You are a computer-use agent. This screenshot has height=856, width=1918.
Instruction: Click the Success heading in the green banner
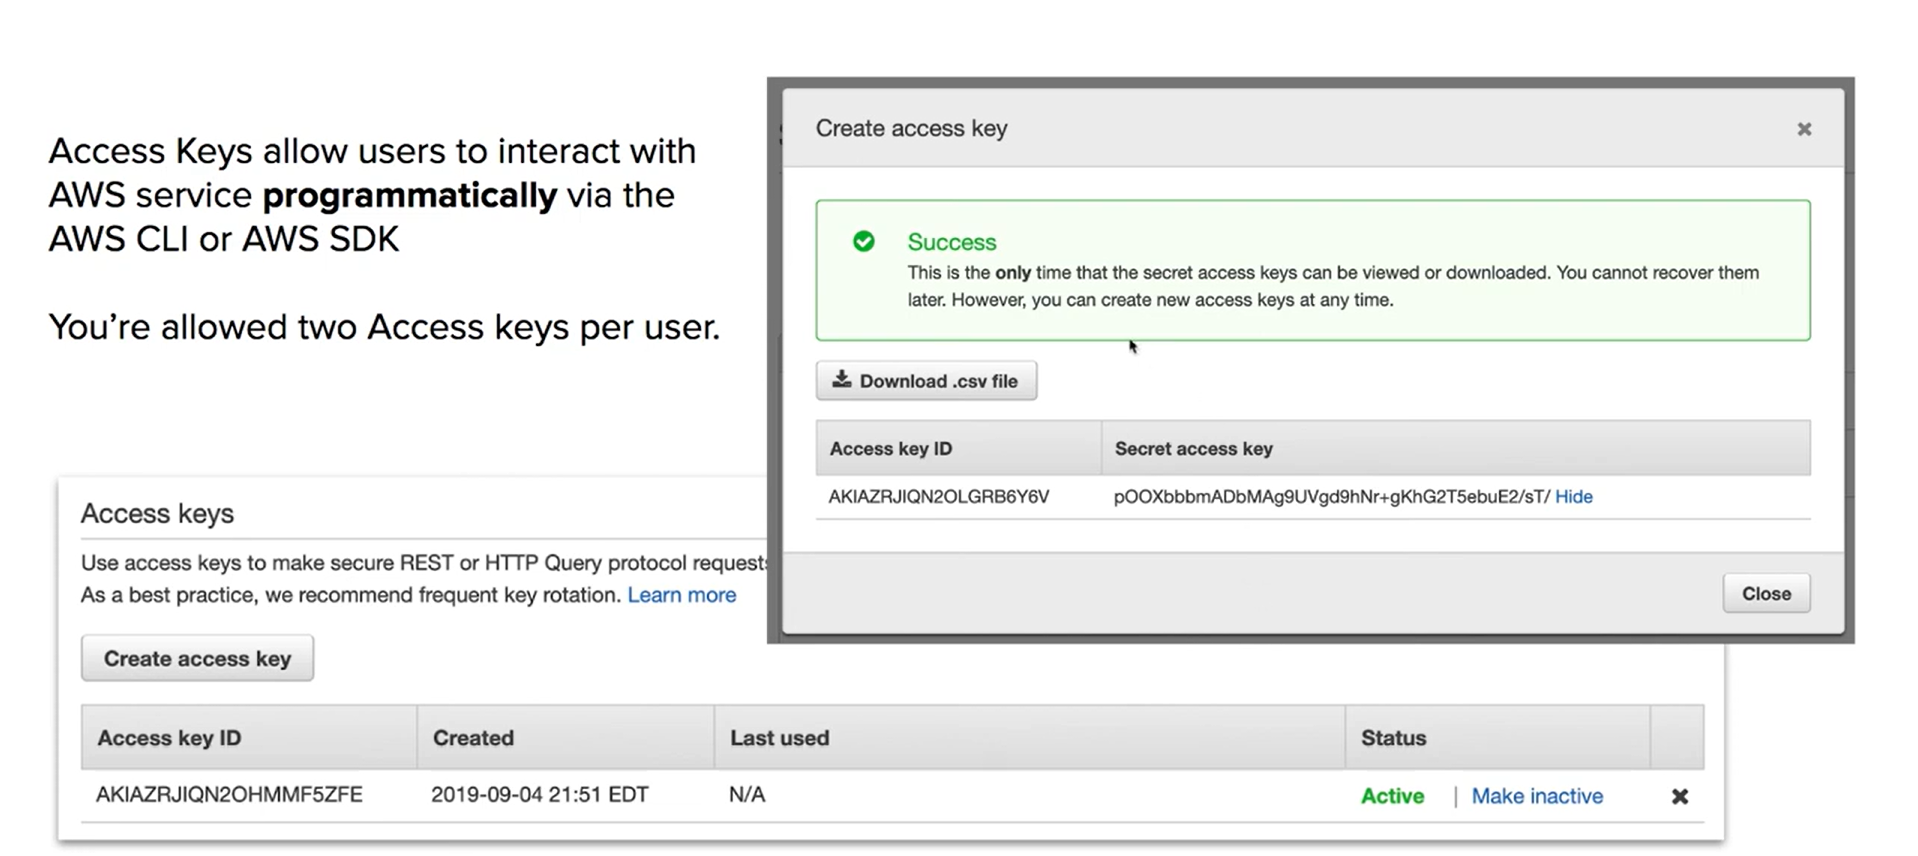952,242
